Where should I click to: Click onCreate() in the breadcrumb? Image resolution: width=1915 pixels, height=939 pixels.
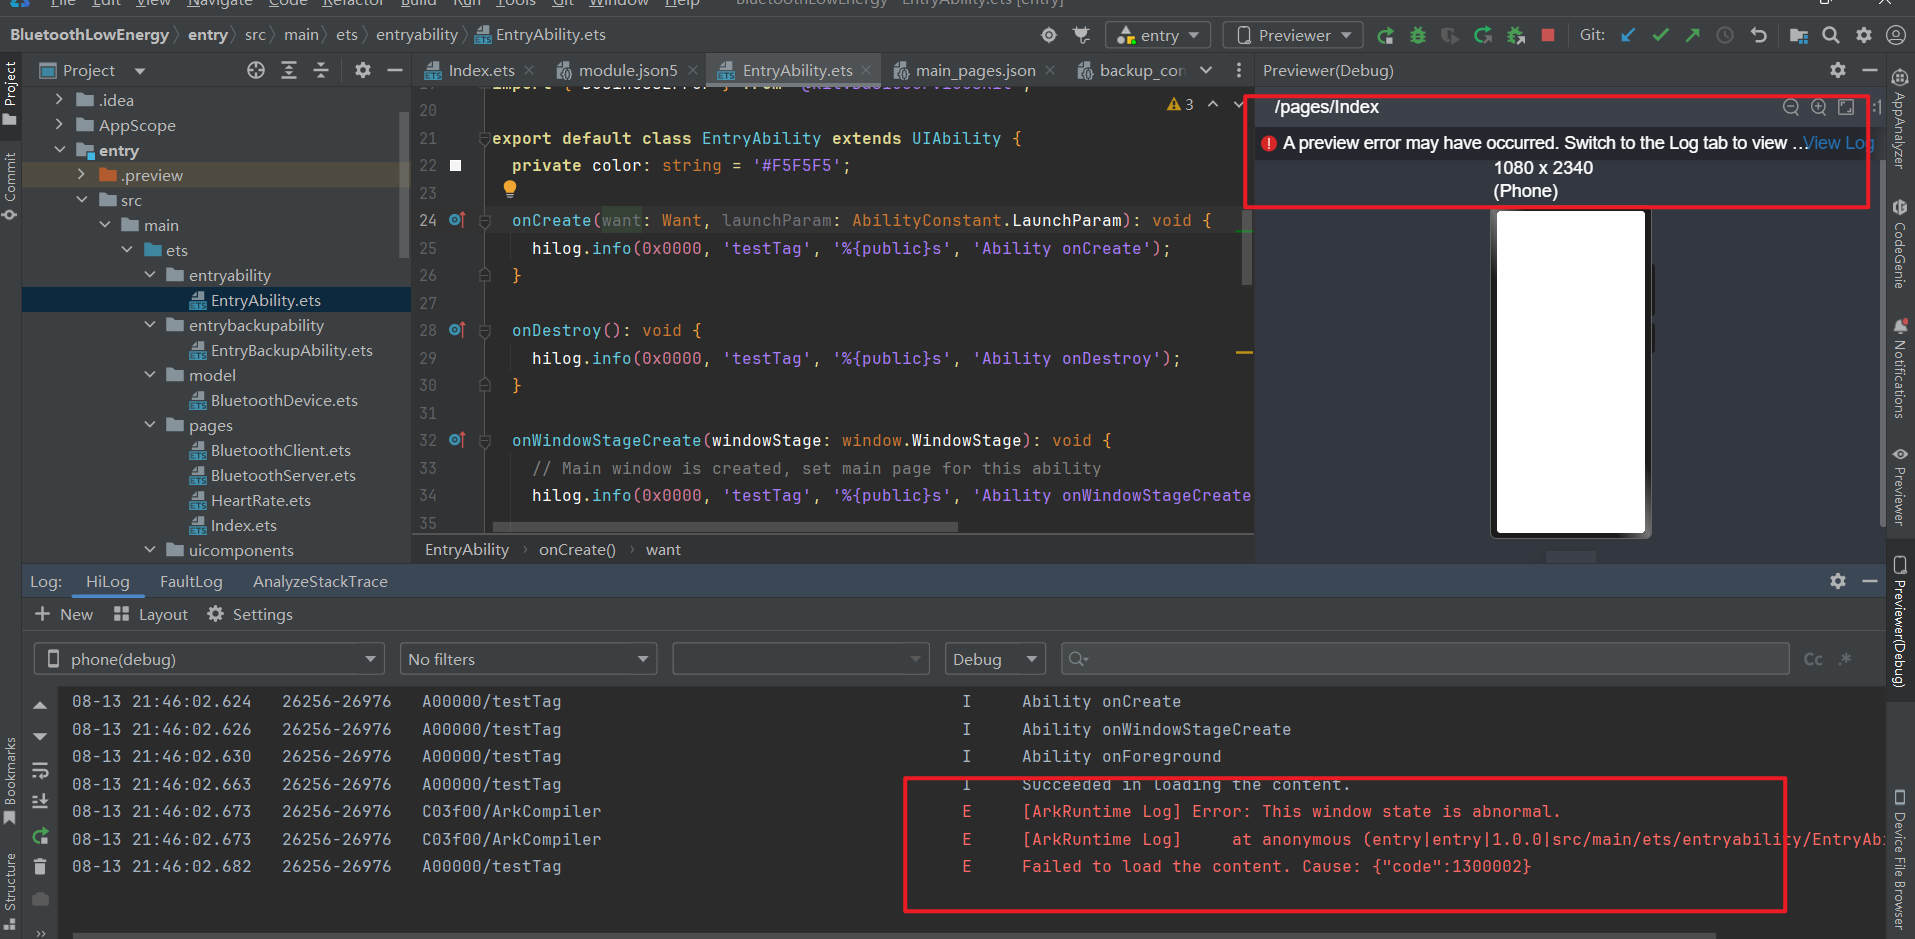pos(577,549)
